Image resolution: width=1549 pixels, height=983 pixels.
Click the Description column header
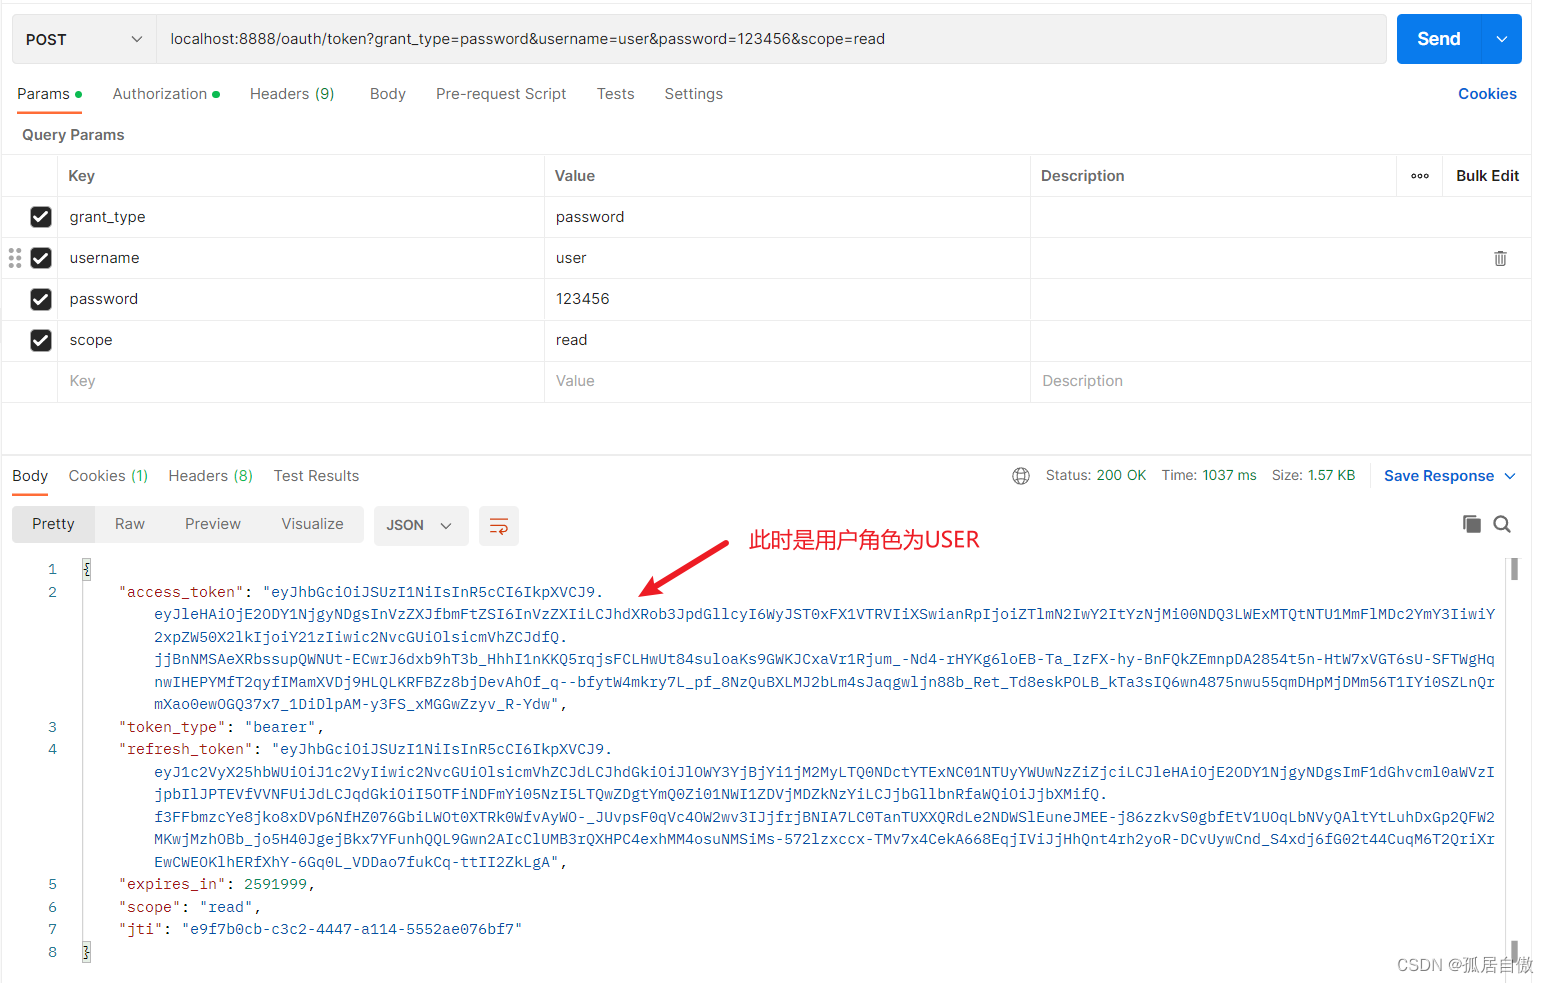[1082, 176]
